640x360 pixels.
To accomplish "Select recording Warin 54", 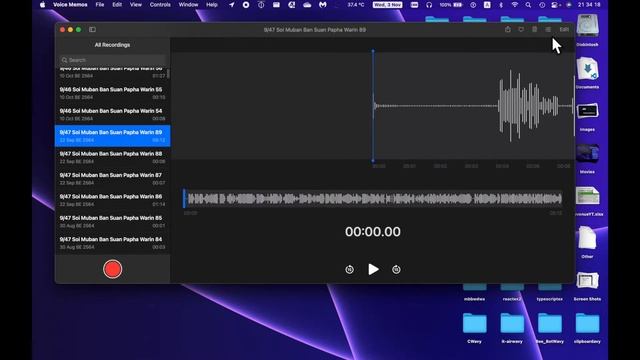I will coord(112,115).
